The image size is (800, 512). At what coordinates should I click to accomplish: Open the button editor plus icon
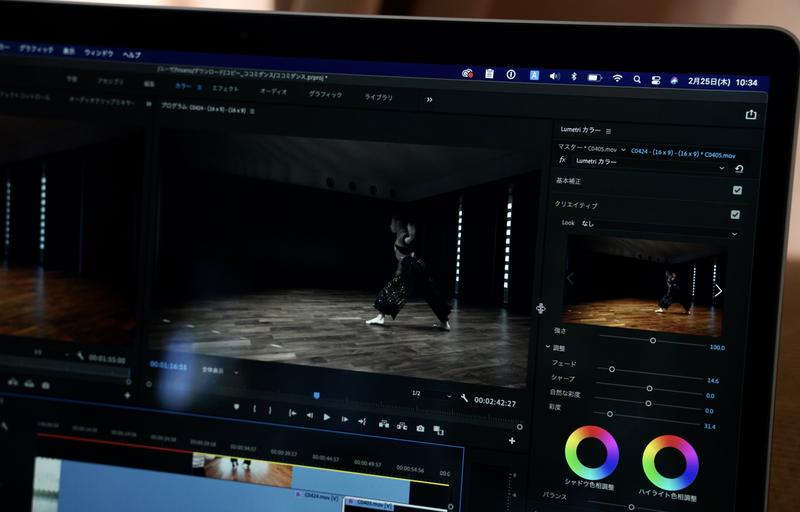[512, 441]
